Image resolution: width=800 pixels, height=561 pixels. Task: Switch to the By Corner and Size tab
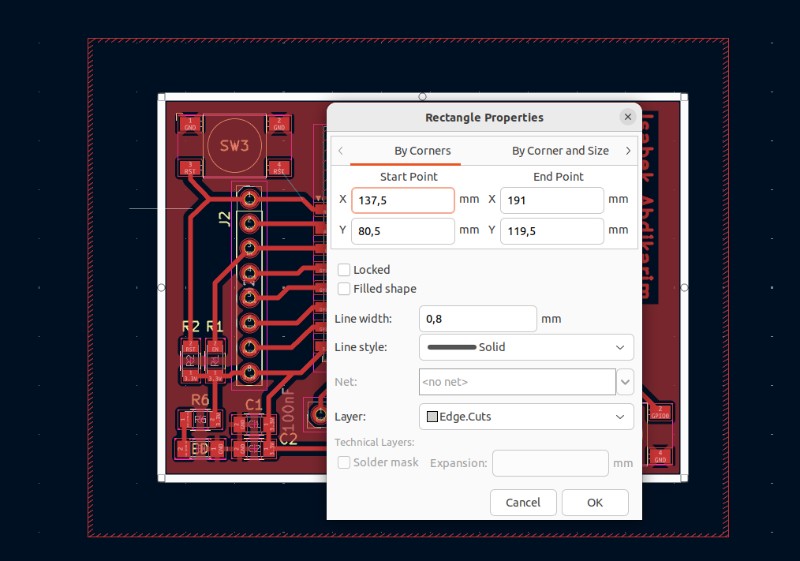[x=560, y=151]
